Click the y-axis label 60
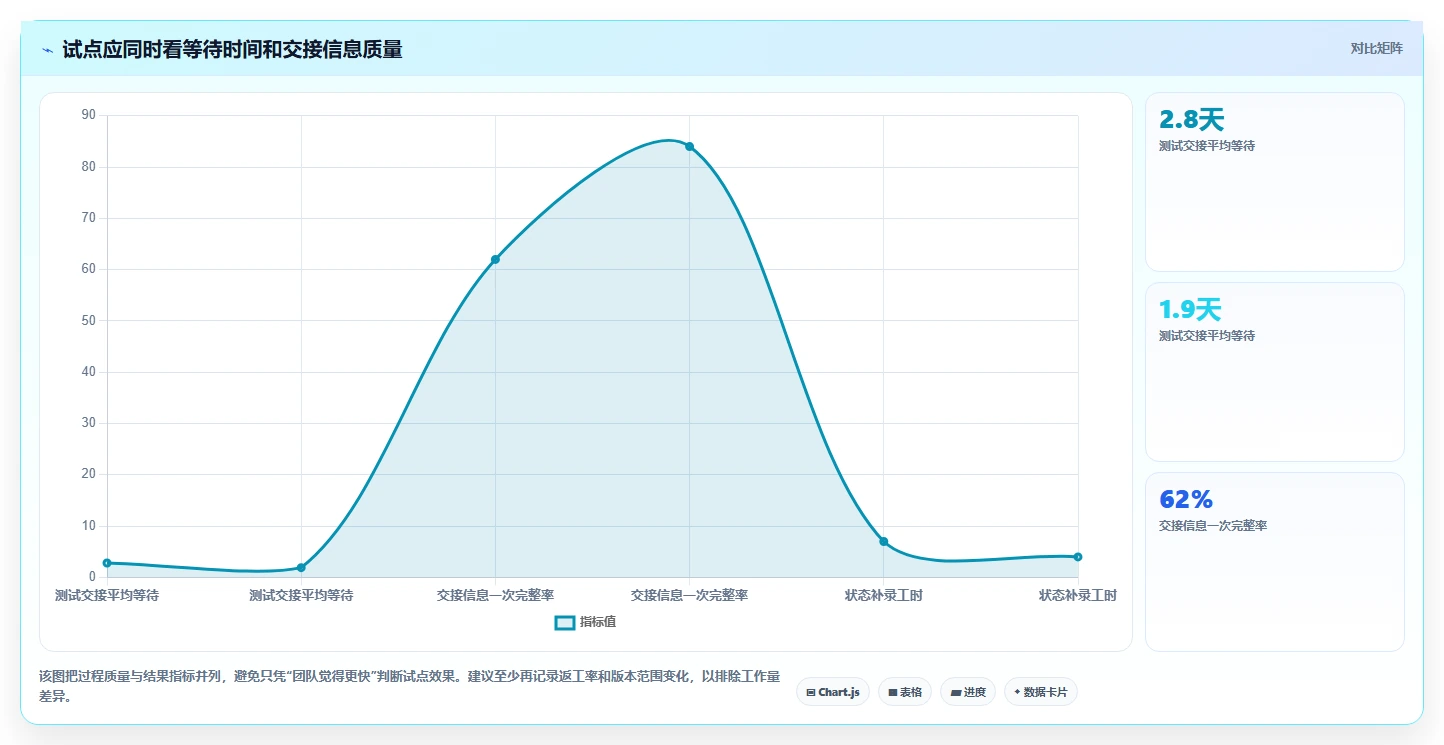 click(x=89, y=269)
